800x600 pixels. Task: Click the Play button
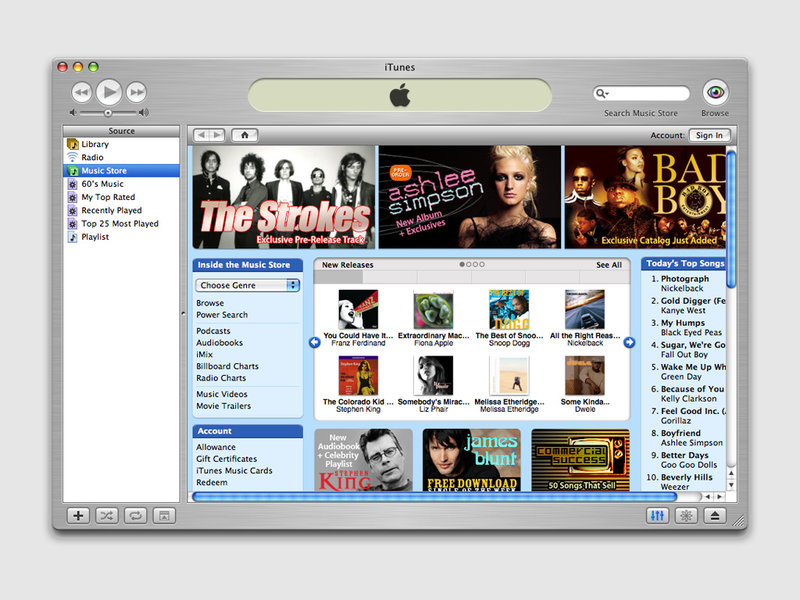pos(109,92)
